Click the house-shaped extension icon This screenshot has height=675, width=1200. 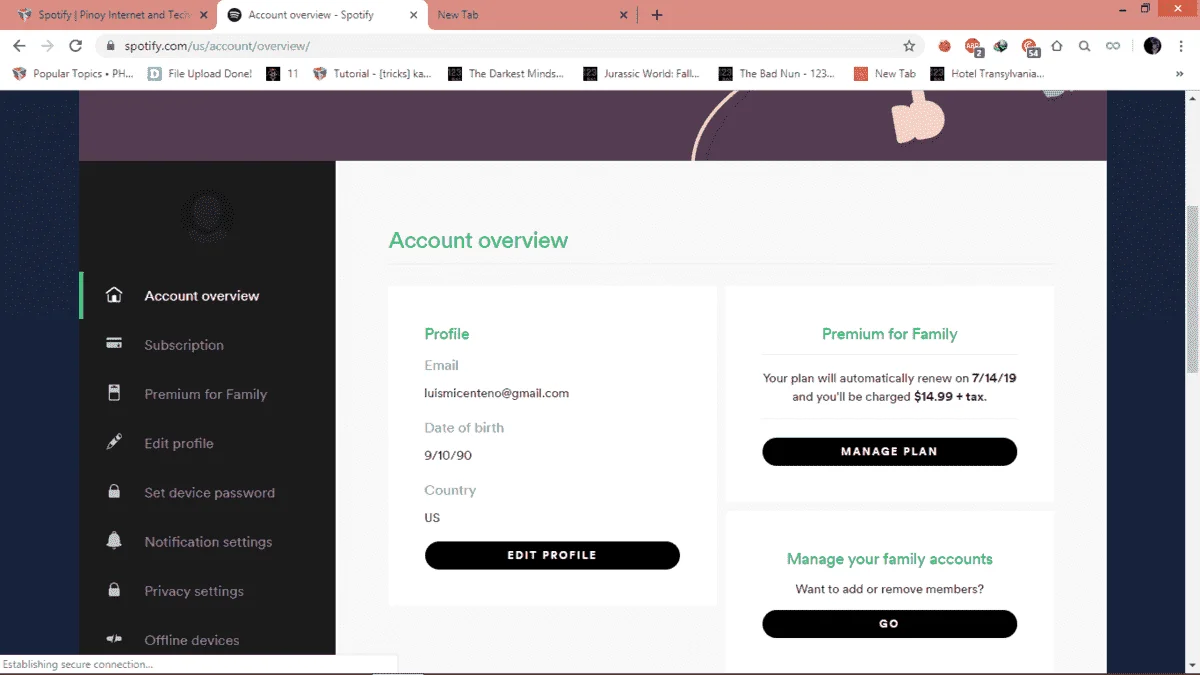1056,46
